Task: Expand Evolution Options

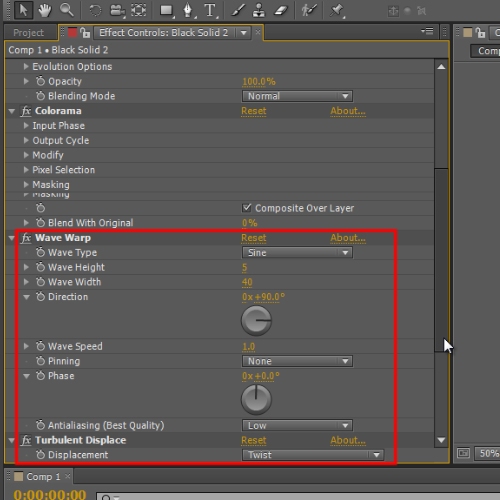Action: (26, 66)
